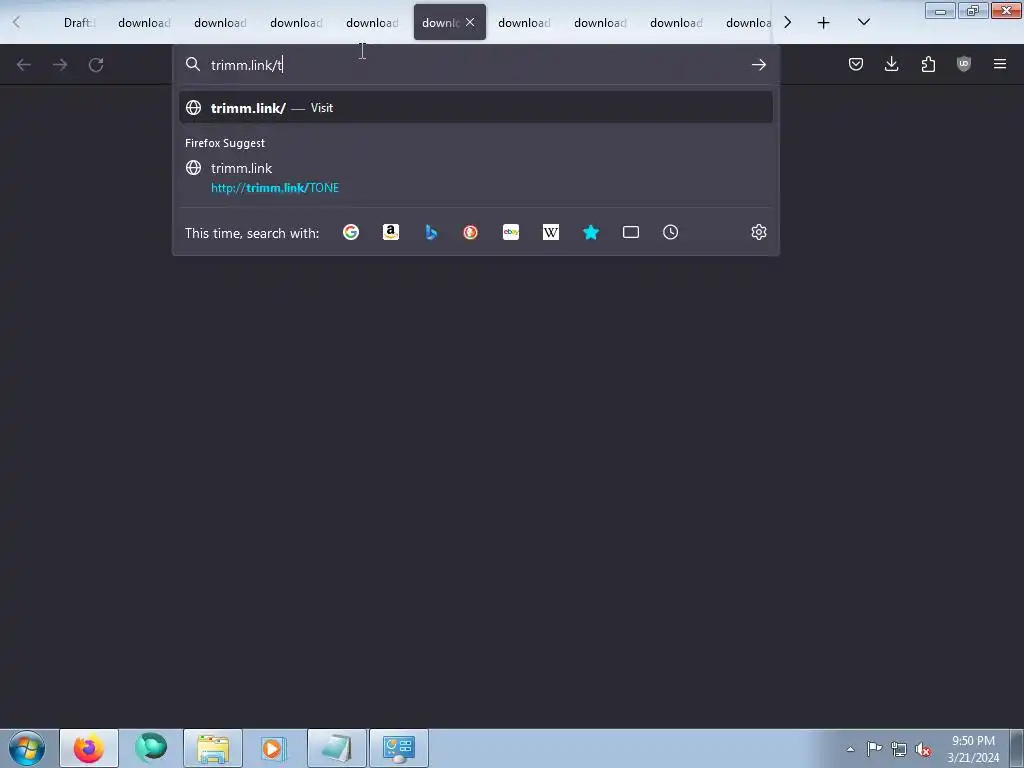Search with Amazon icon
This screenshot has height=768, width=1024.
(391, 232)
